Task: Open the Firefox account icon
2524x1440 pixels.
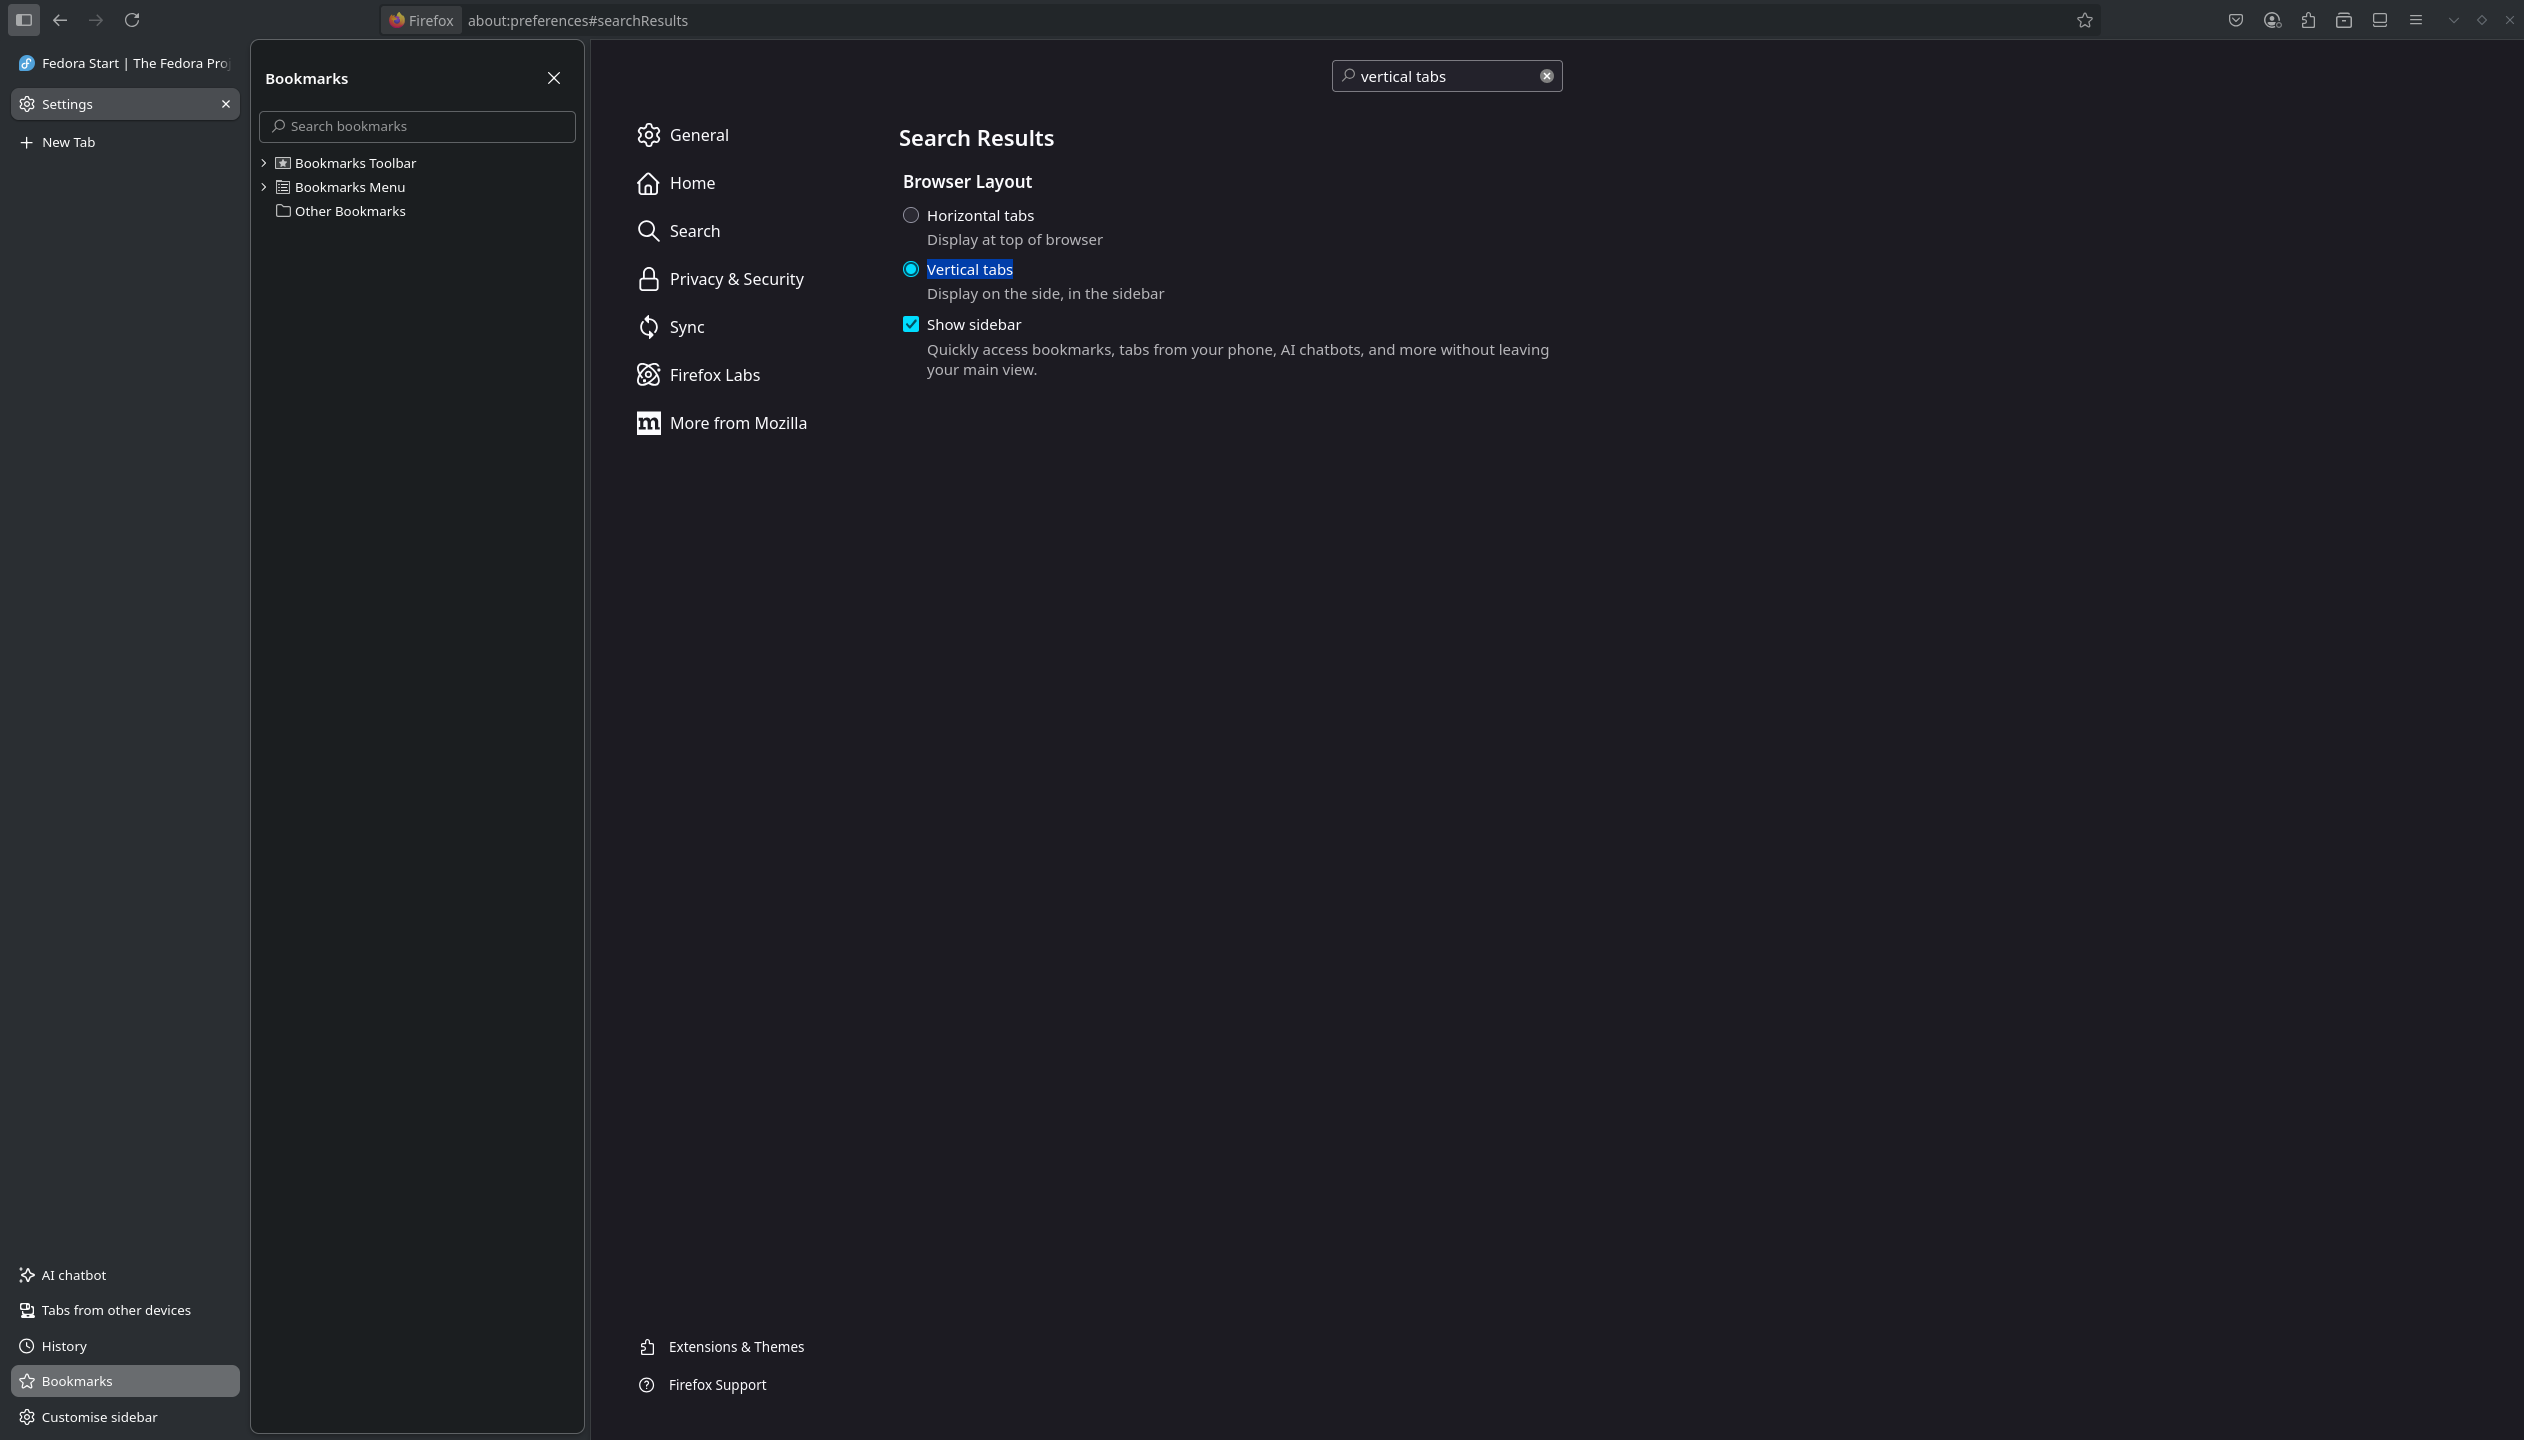Action: [x=2272, y=20]
